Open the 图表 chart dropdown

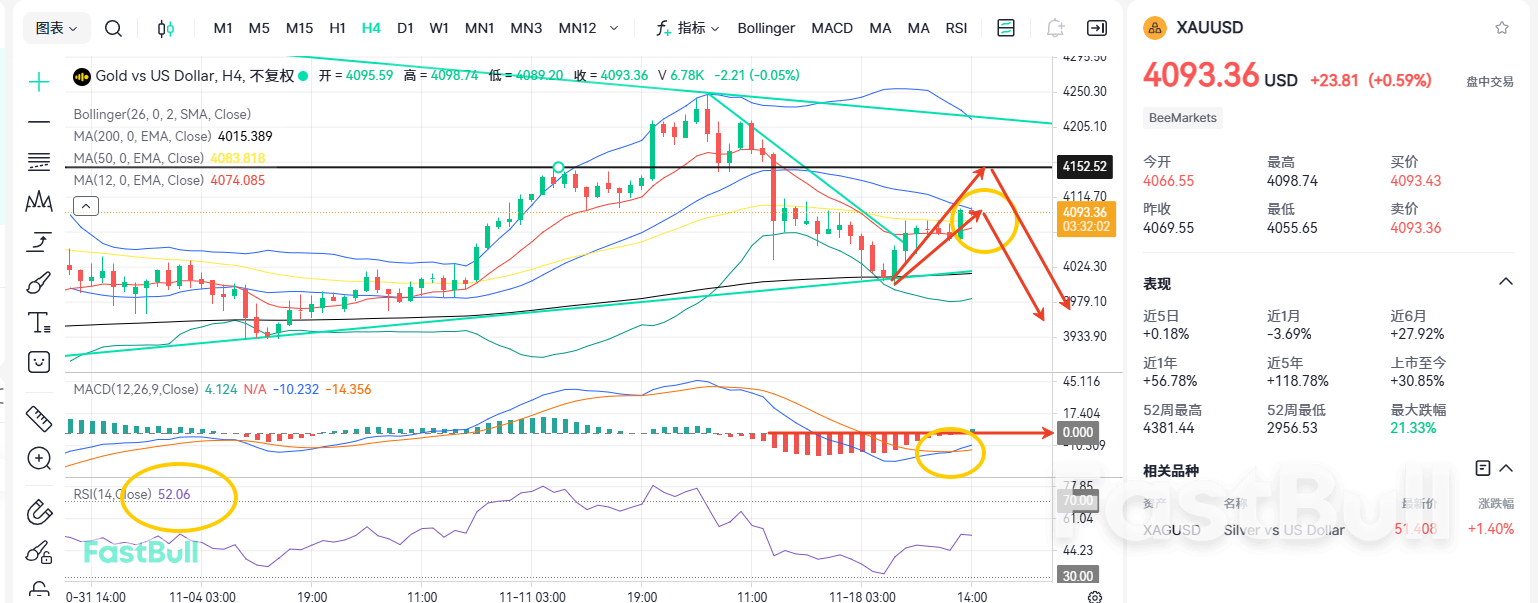[57, 28]
